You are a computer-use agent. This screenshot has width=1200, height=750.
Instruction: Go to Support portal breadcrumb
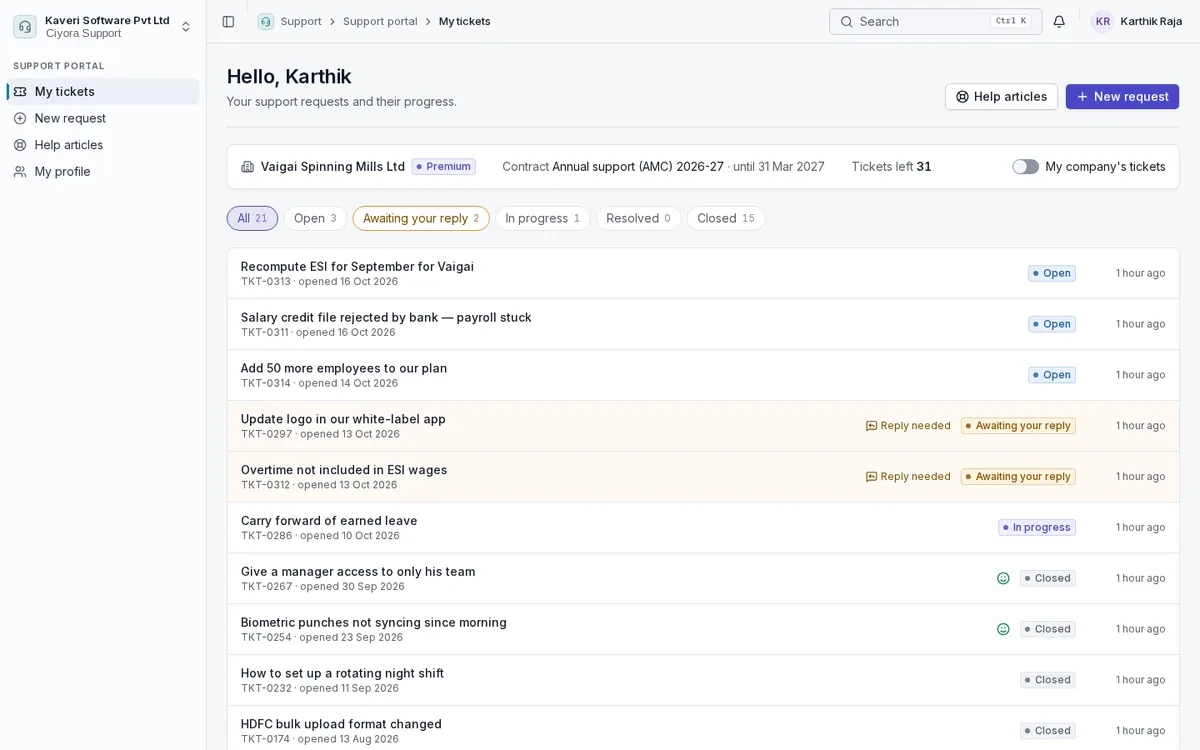point(380,21)
